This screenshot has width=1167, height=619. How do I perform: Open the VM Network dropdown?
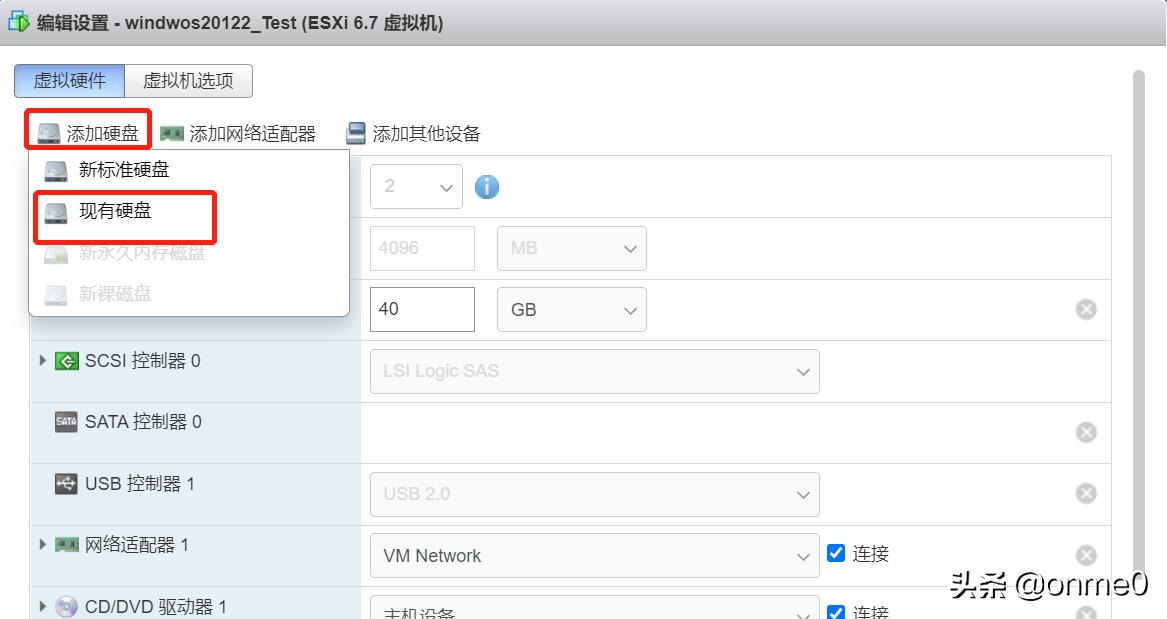tap(595, 555)
